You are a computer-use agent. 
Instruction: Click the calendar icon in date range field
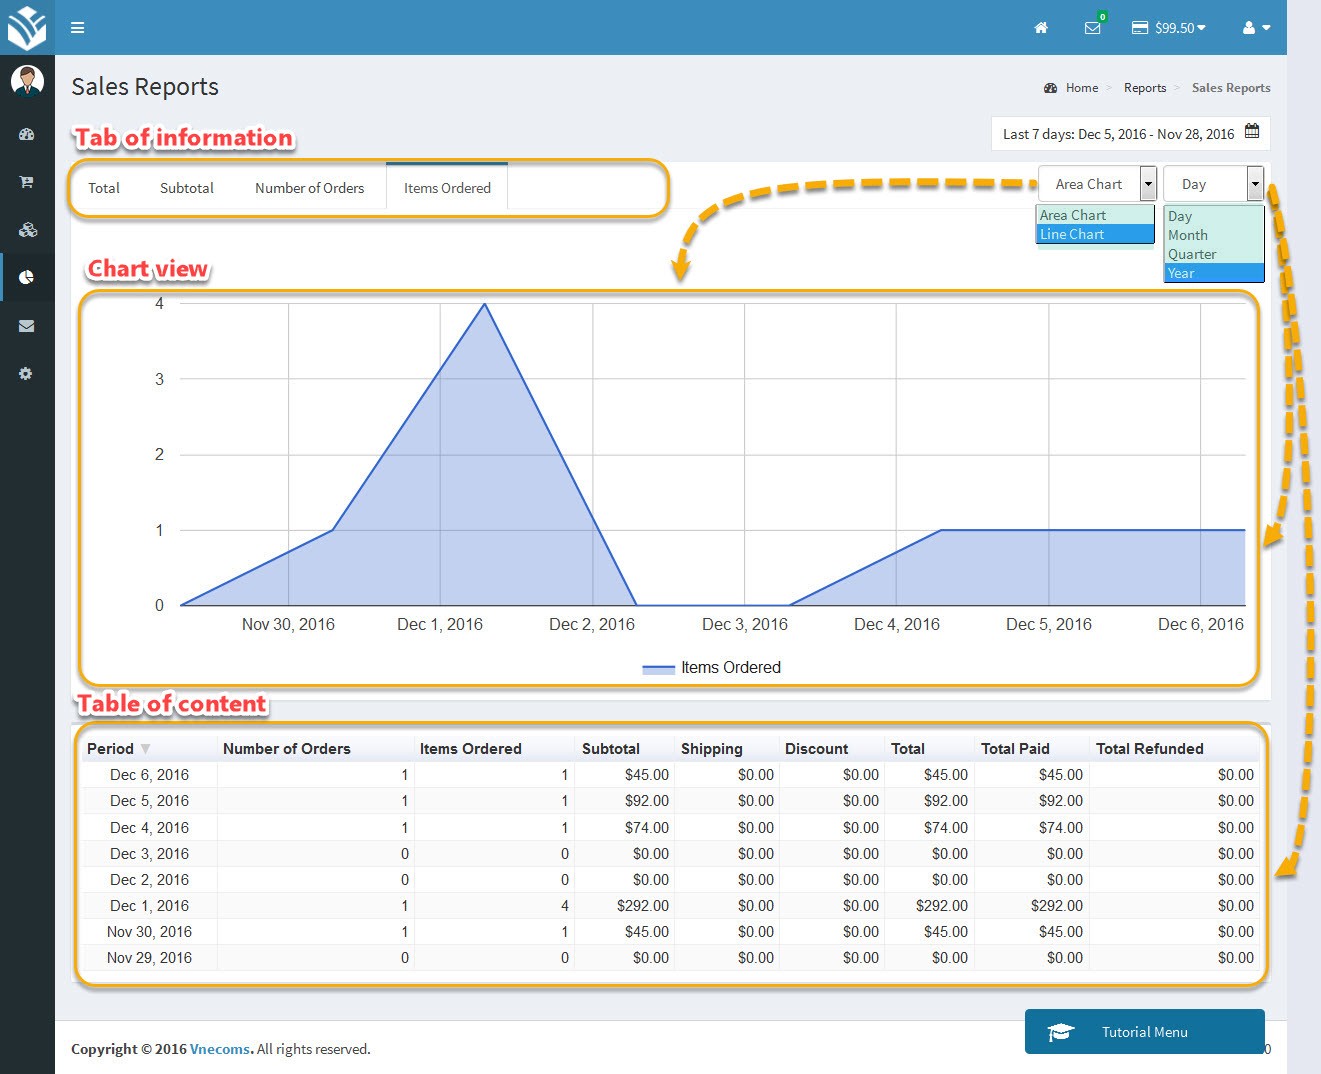click(1250, 130)
